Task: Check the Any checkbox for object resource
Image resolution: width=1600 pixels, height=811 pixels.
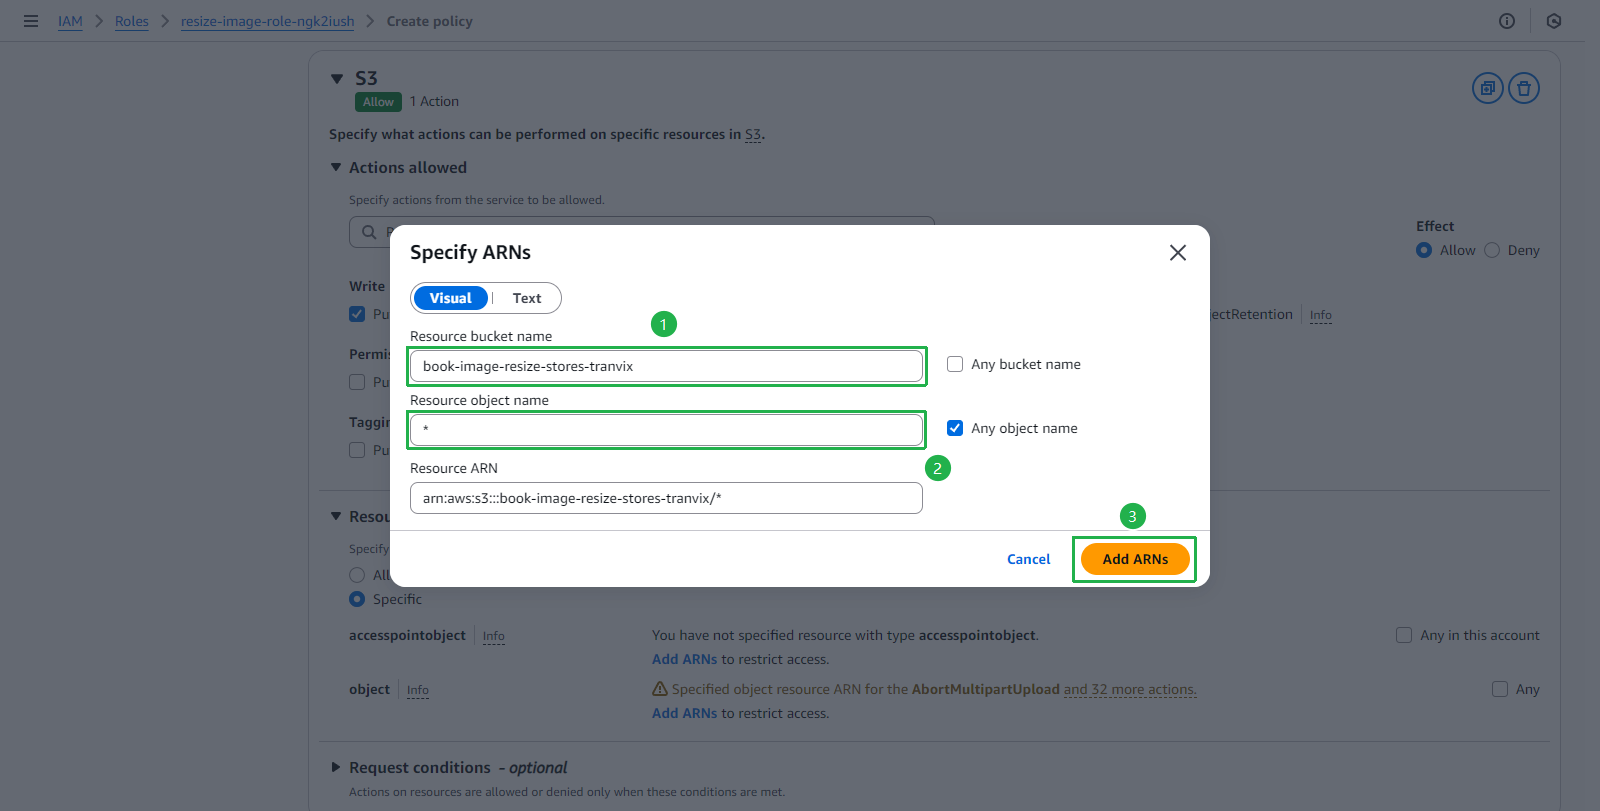Action: [1500, 689]
